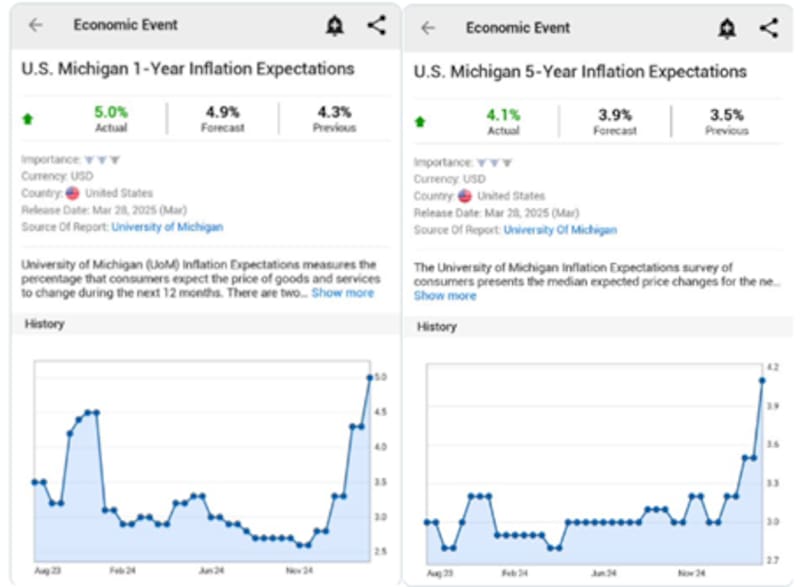Open University Of Michigan source link, 5-Year panel
Screen dimensions: 800x587
560,230
